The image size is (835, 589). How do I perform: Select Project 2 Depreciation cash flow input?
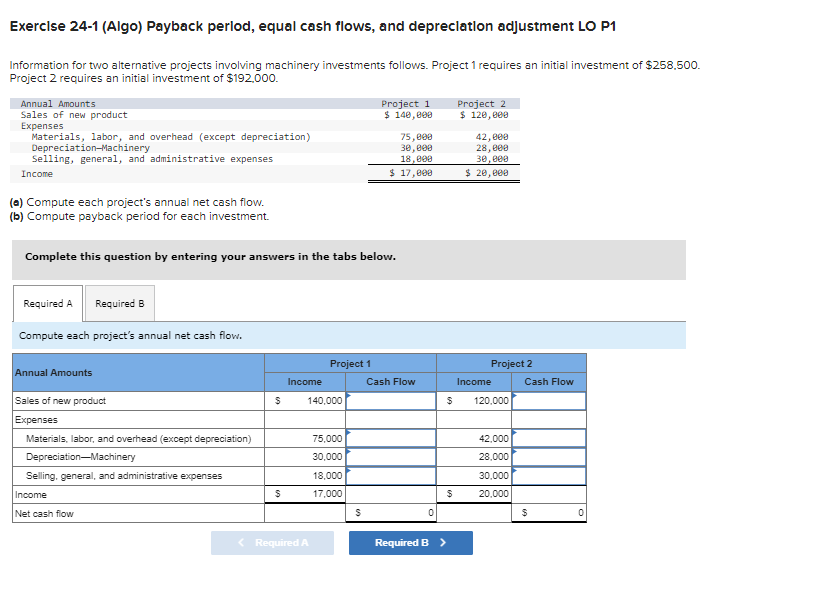point(550,456)
